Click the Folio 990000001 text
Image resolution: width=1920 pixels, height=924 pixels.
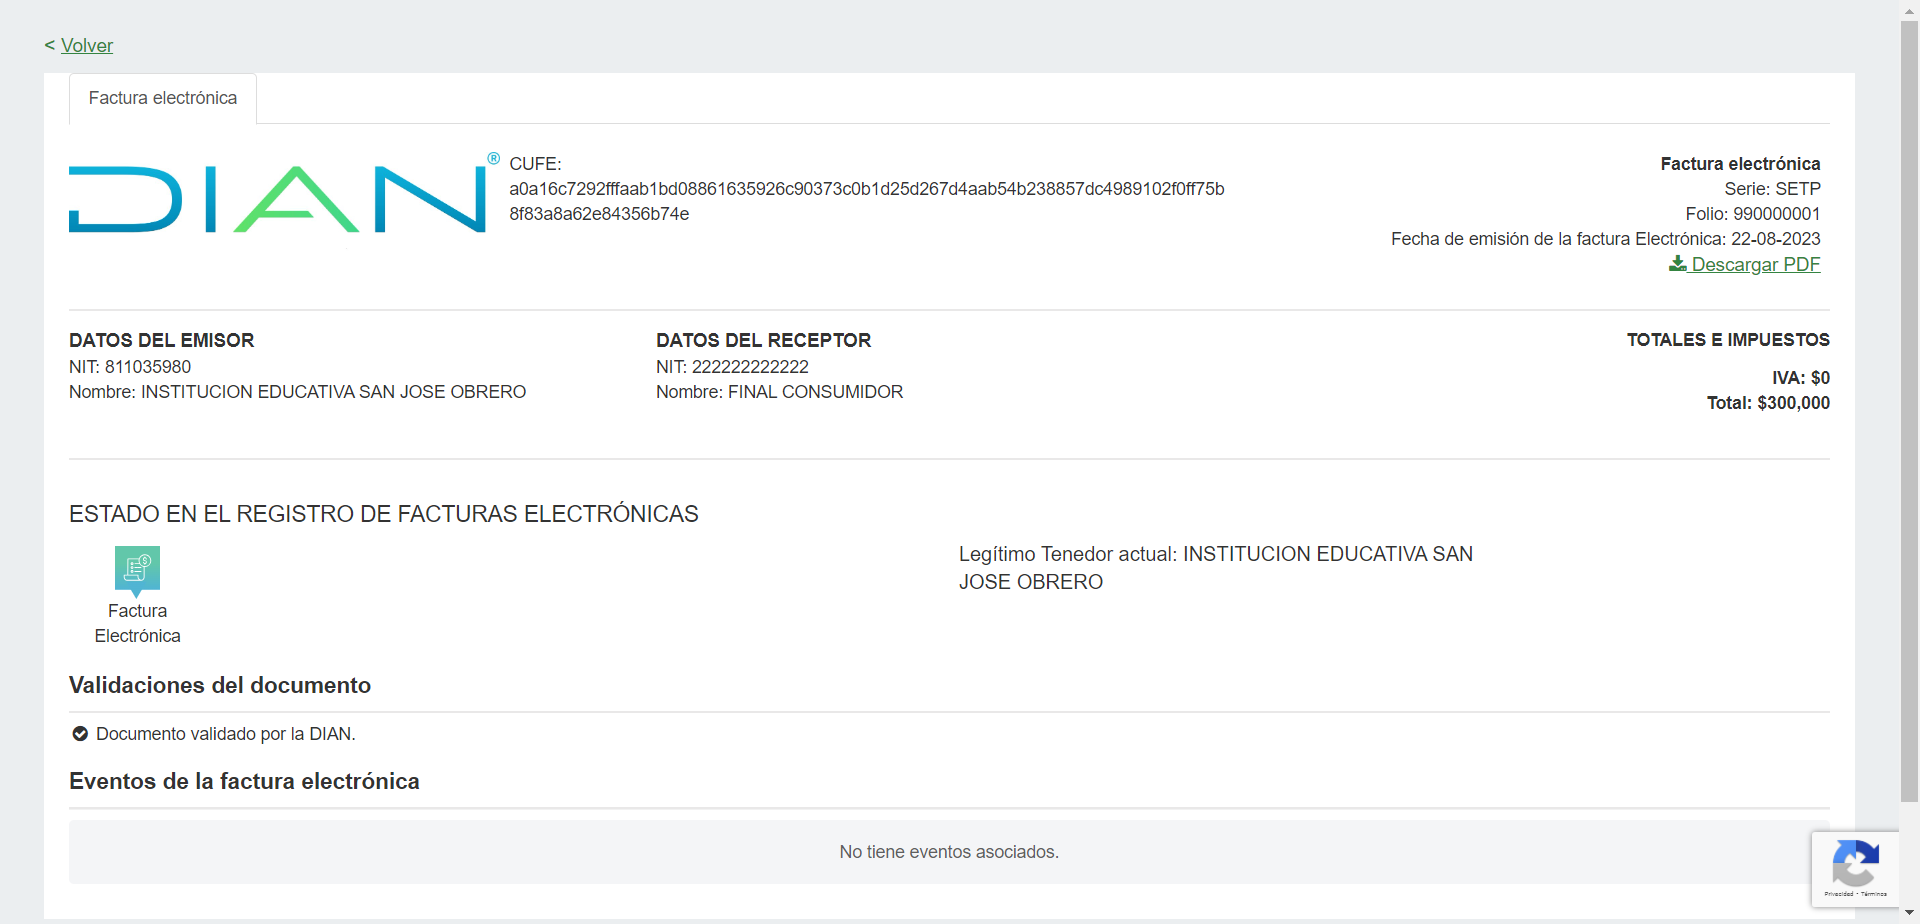(1752, 214)
